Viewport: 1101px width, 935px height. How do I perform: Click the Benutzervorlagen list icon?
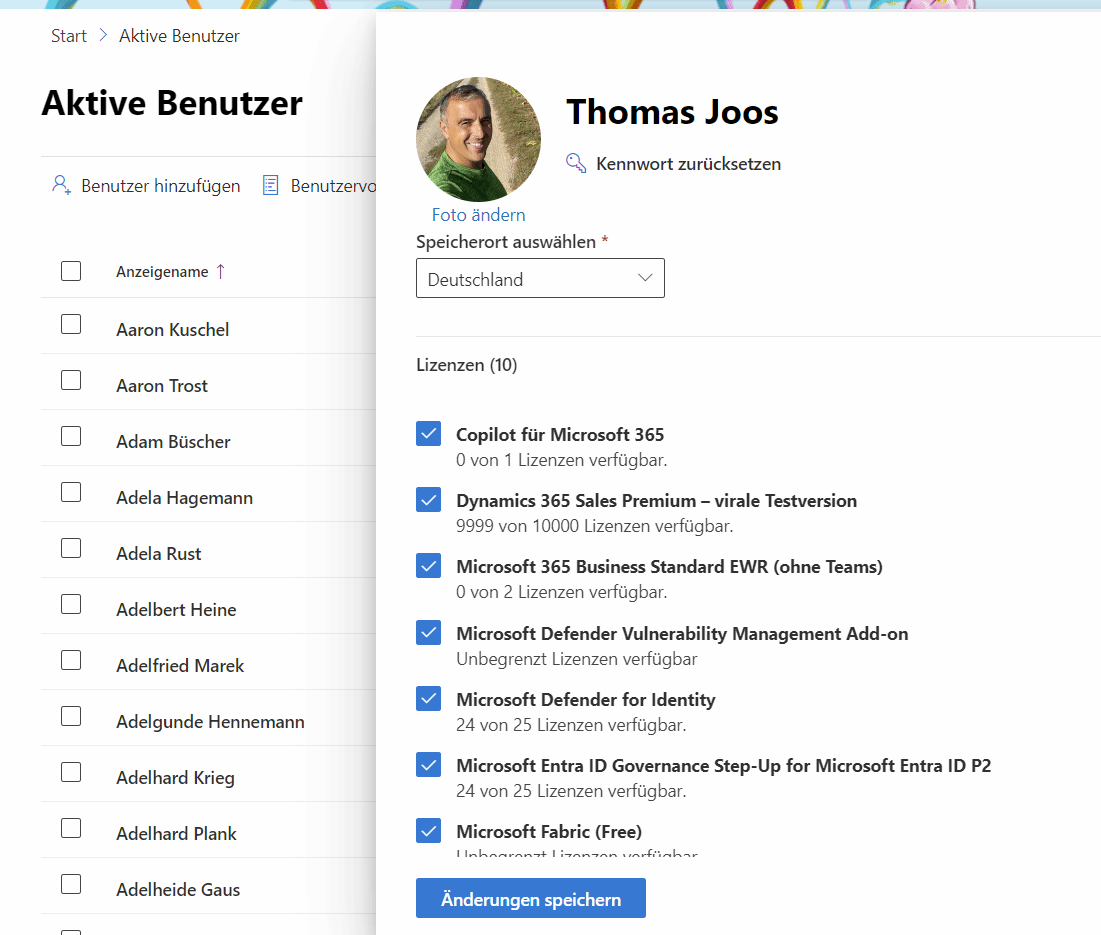click(x=269, y=185)
